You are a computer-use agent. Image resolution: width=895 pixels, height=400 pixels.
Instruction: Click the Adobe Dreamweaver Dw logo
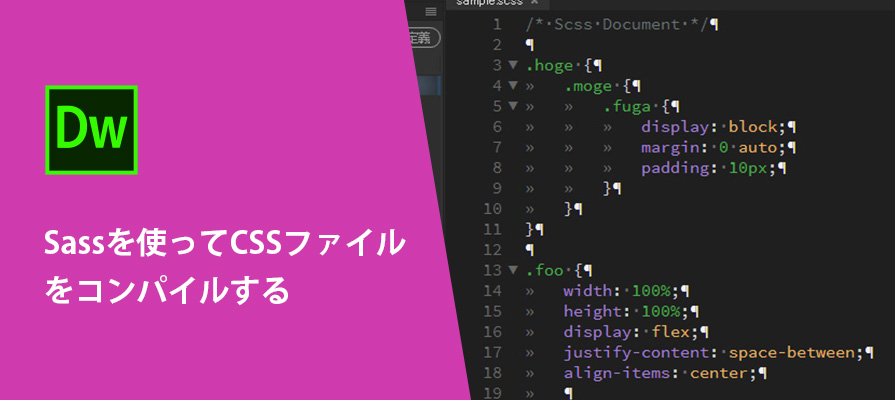(91, 130)
